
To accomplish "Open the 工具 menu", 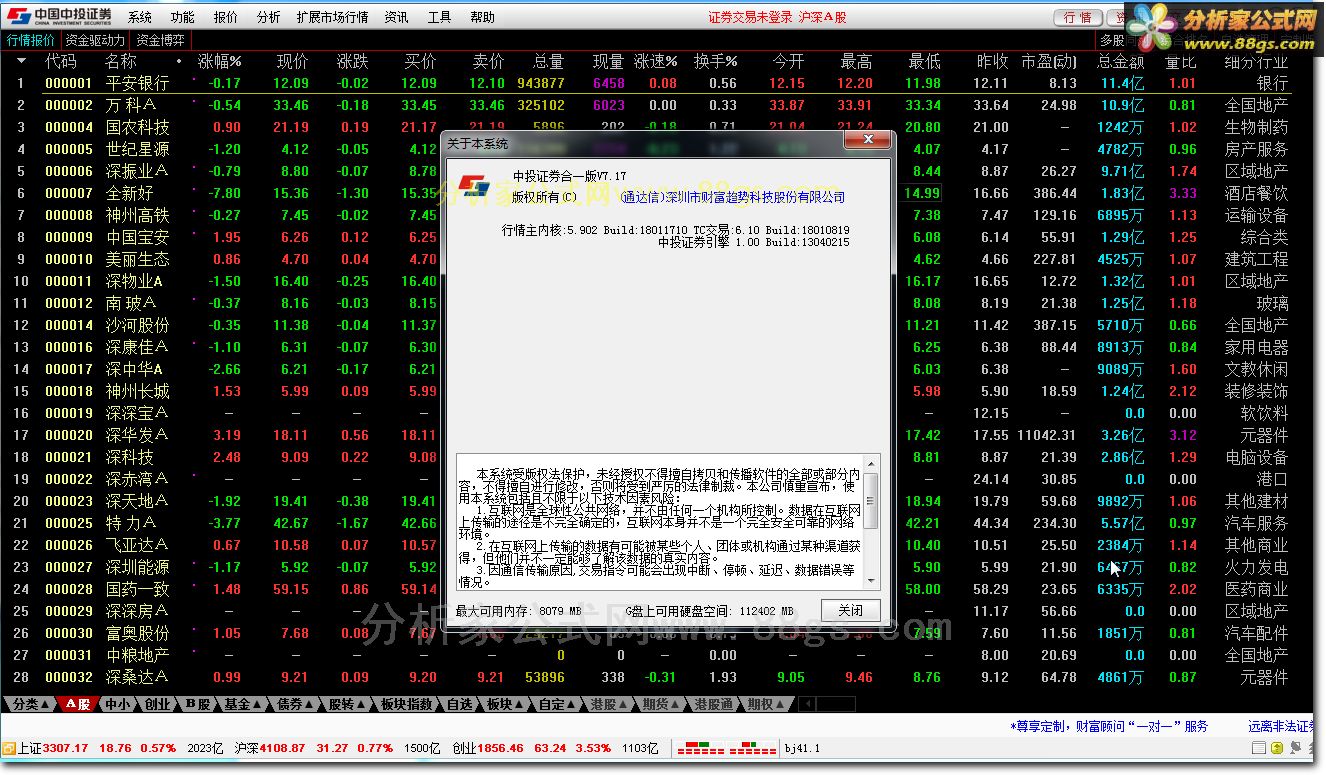I will click(439, 17).
